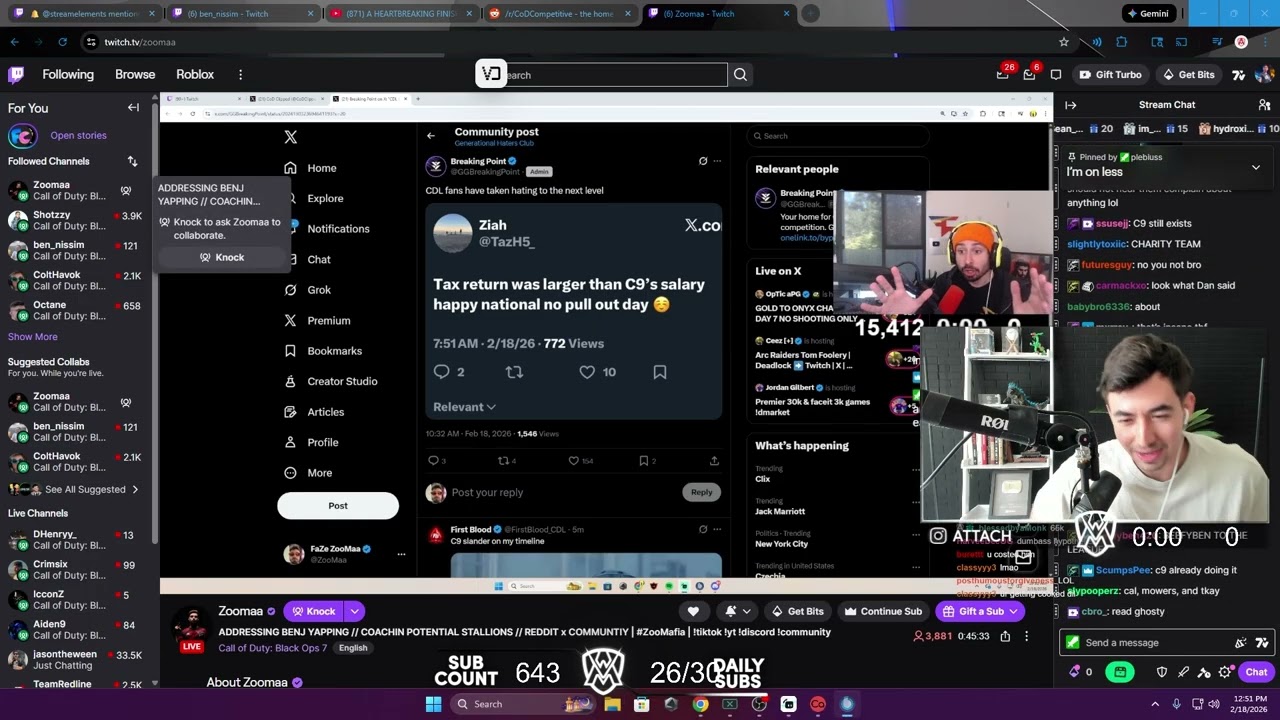Open chat settings gear

(x=1225, y=672)
